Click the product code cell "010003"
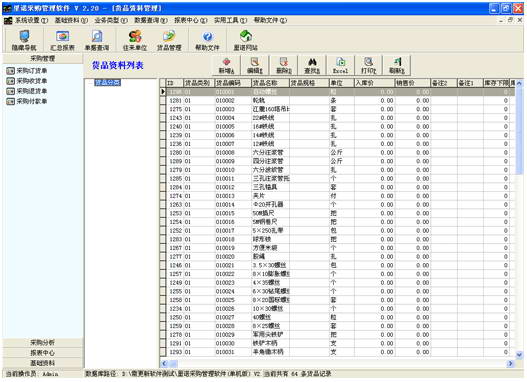 point(233,109)
